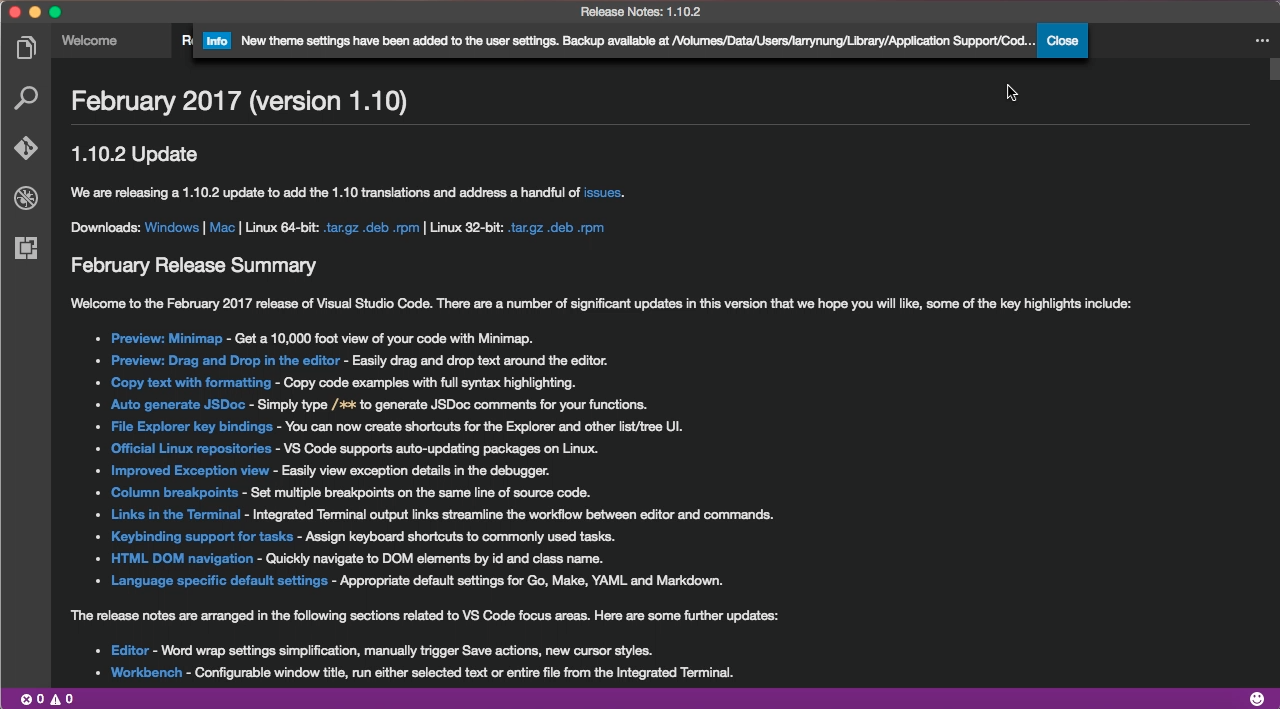The image size is (1280, 709).
Task: Jump to the Editor section link
Action: point(130,650)
